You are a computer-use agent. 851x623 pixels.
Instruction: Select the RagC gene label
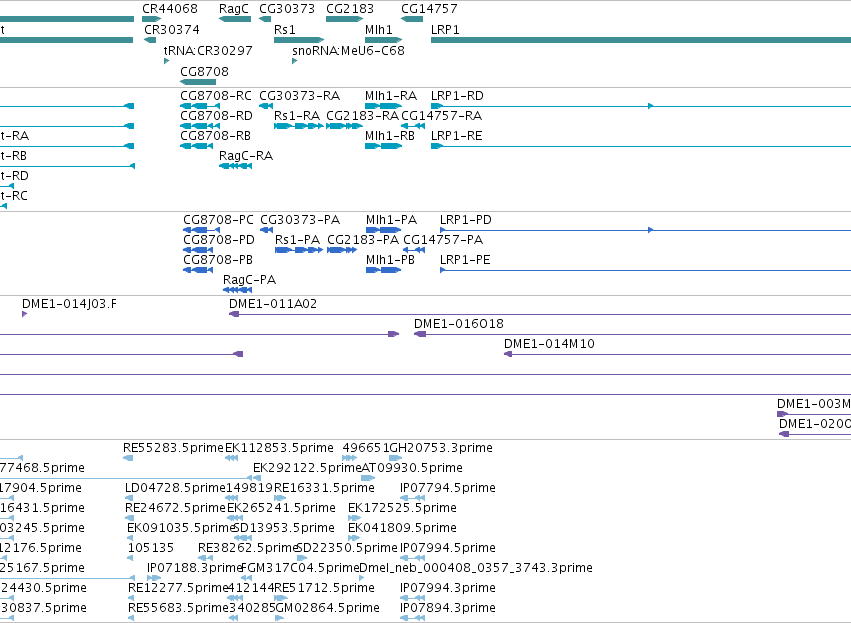pyautogui.click(x=234, y=9)
